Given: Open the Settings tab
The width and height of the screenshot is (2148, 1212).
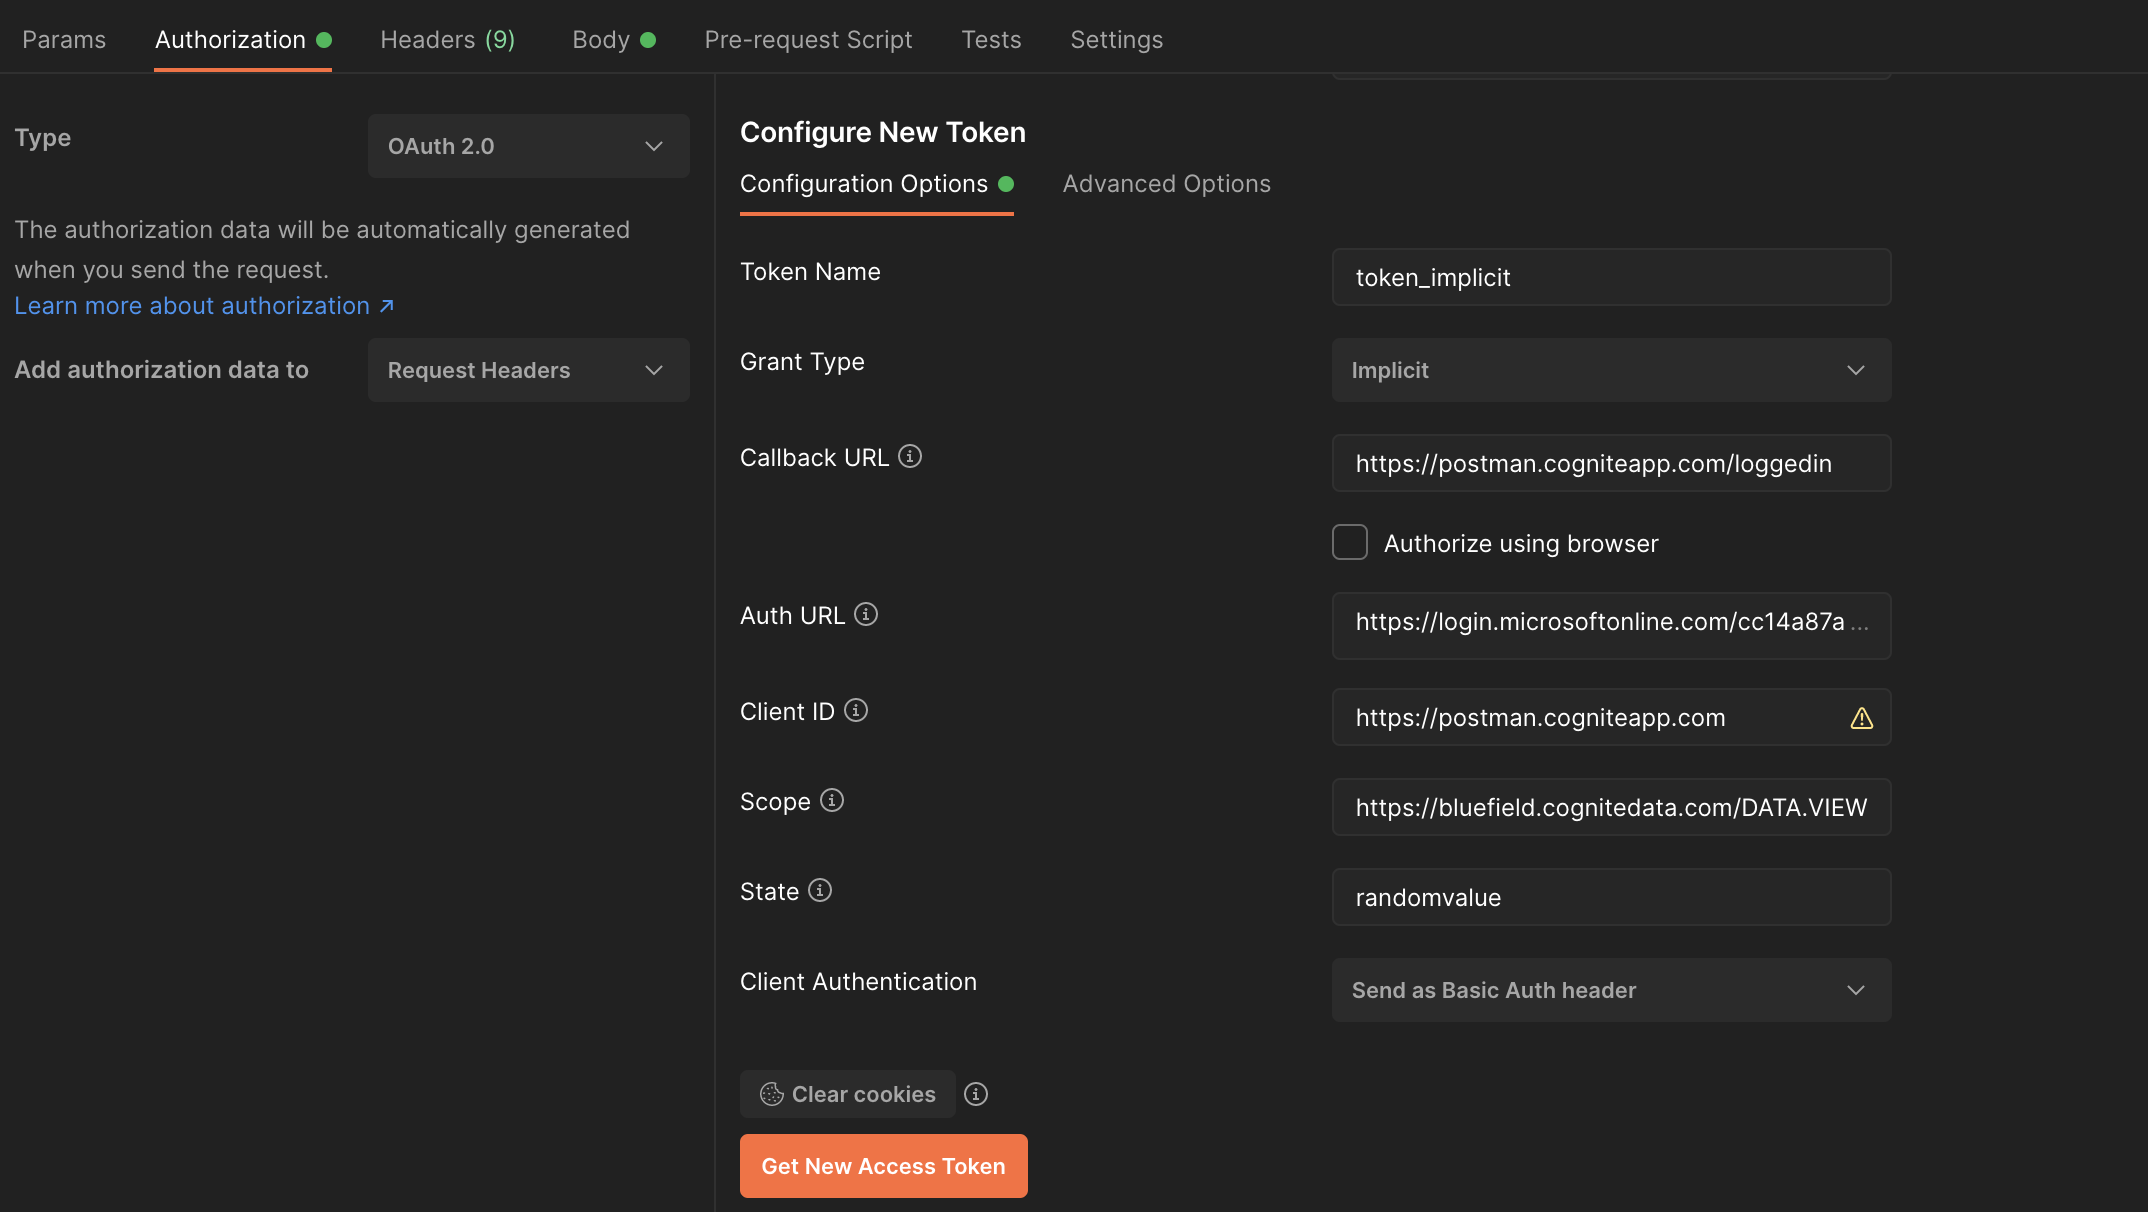Looking at the screenshot, I should coord(1116,40).
